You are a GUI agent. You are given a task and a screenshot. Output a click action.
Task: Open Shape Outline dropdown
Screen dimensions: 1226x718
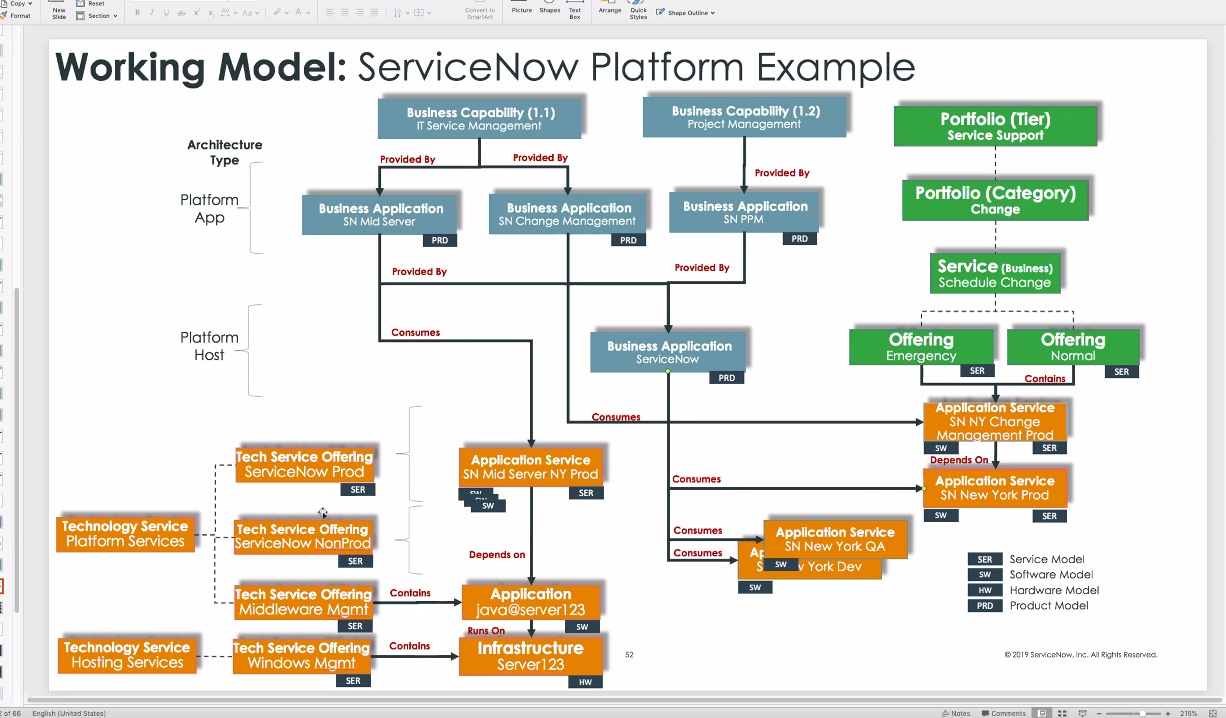[686, 13]
